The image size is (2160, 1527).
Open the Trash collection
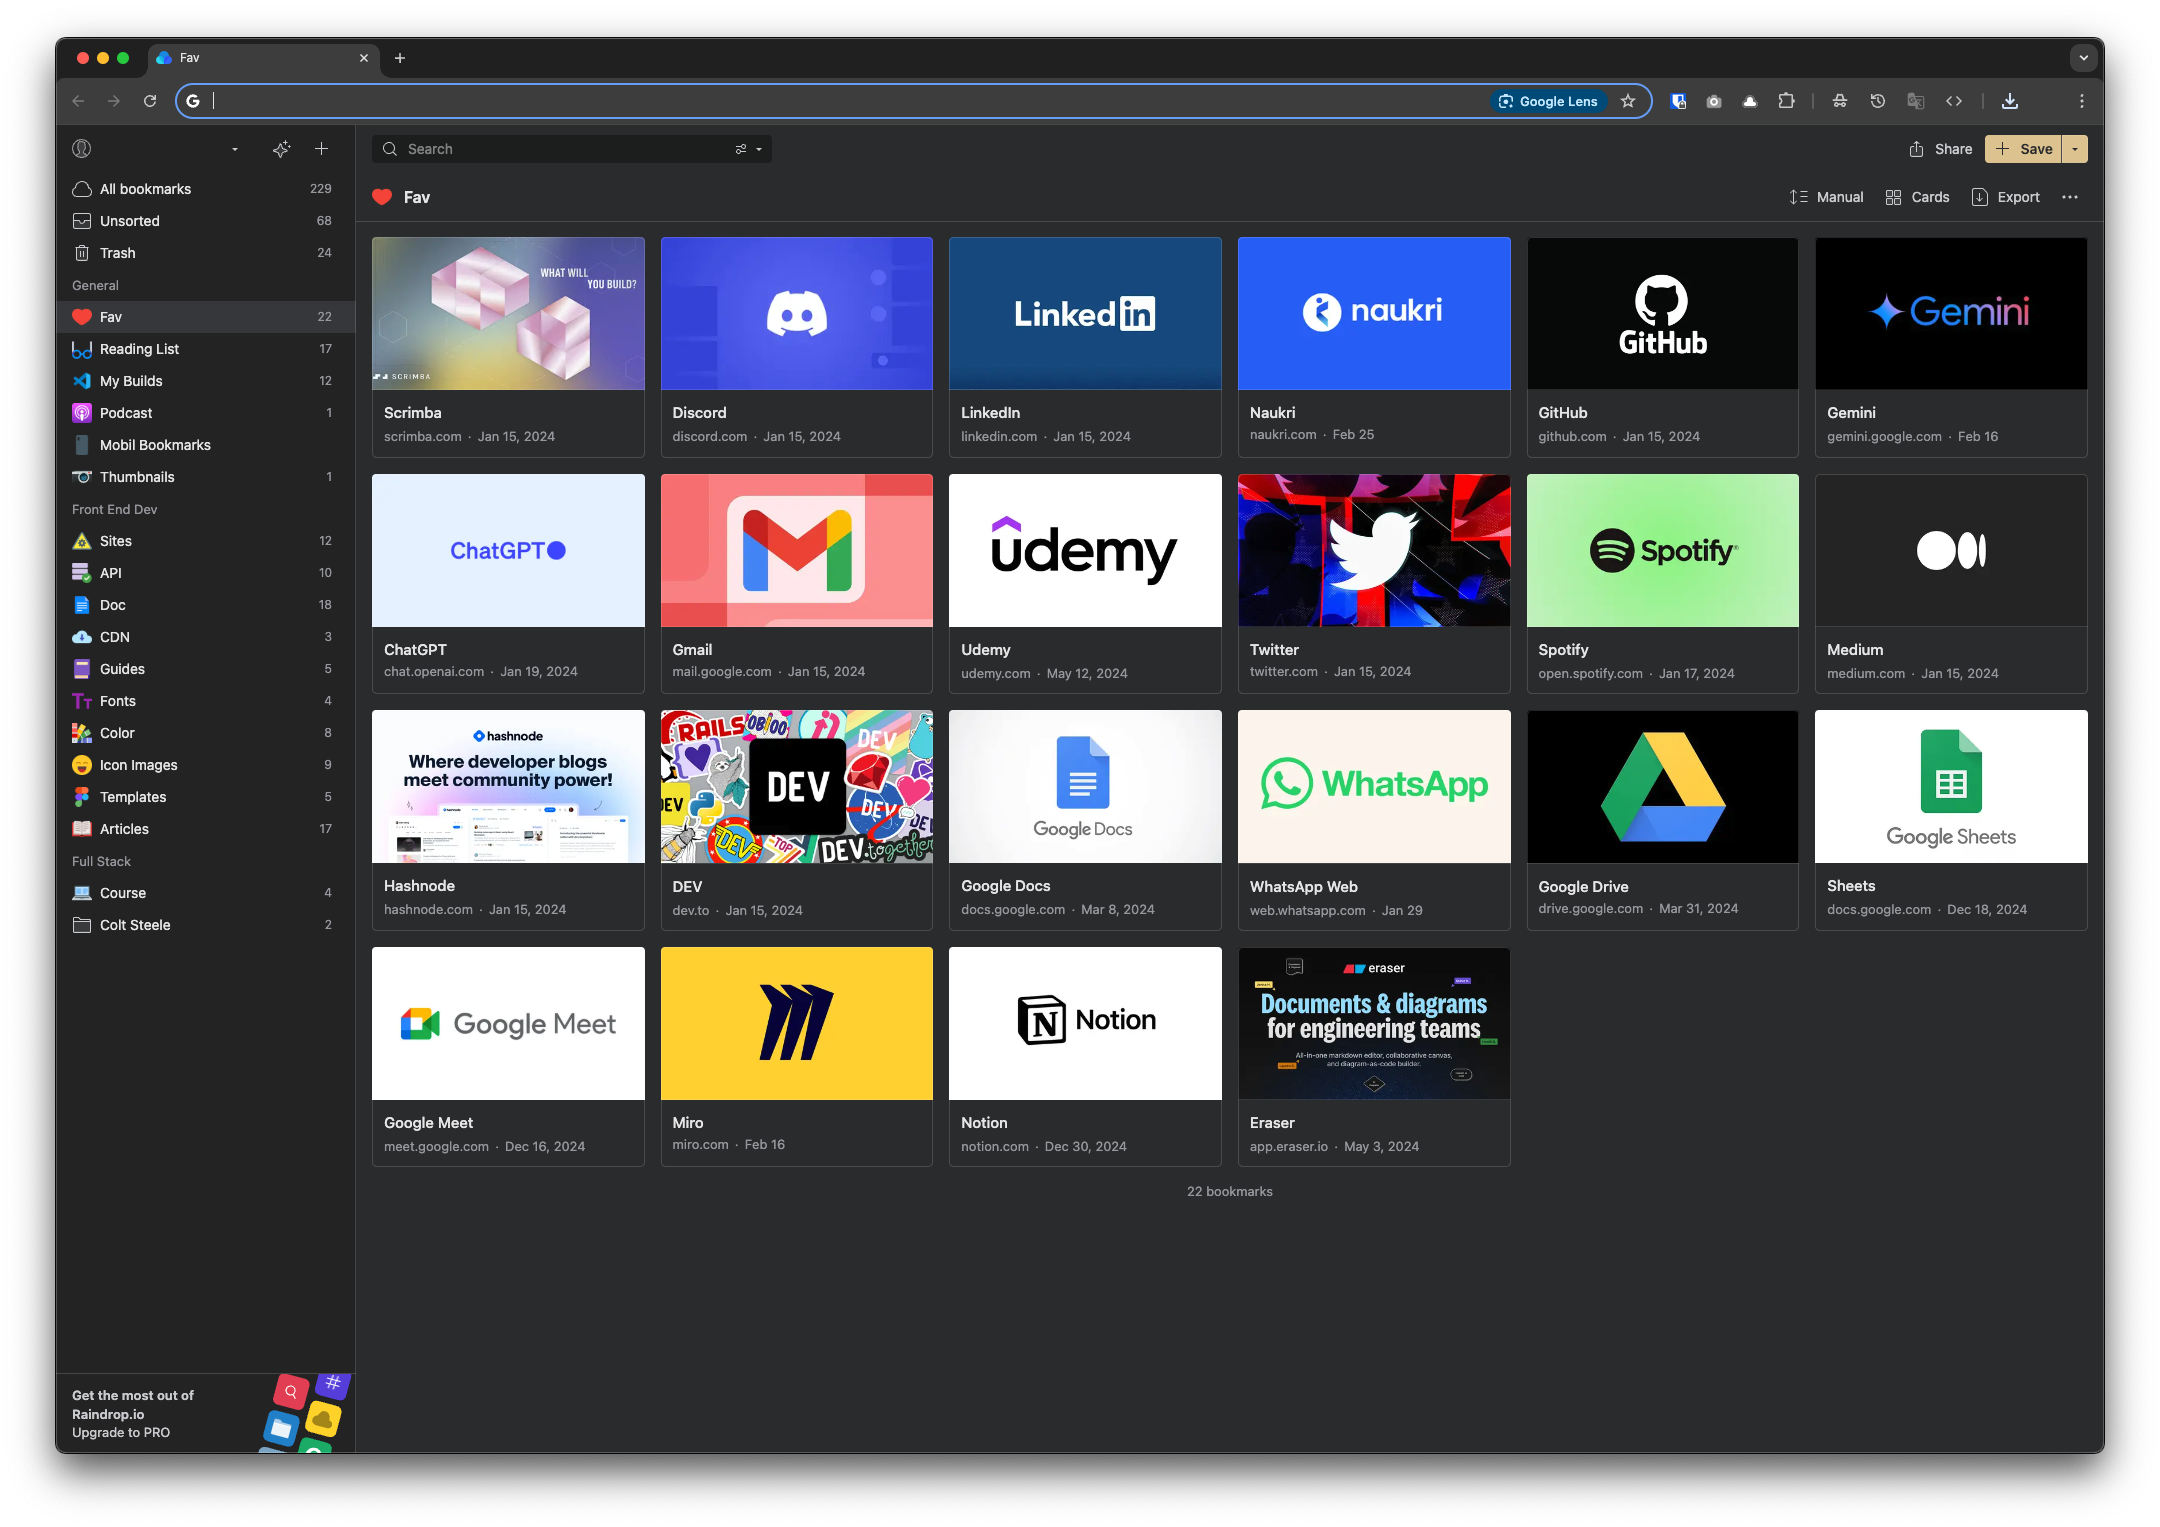pyautogui.click(x=205, y=253)
